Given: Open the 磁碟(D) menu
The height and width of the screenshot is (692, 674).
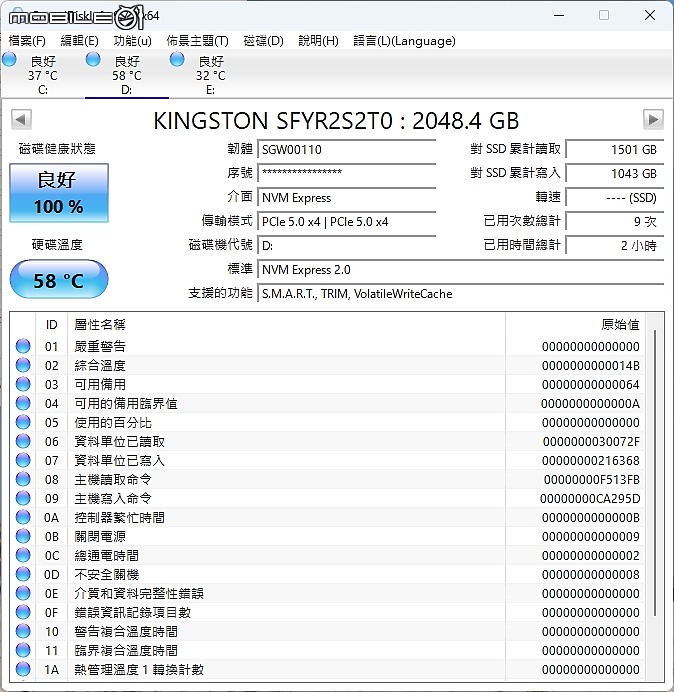Looking at the screenshot, I should [264, 41].
